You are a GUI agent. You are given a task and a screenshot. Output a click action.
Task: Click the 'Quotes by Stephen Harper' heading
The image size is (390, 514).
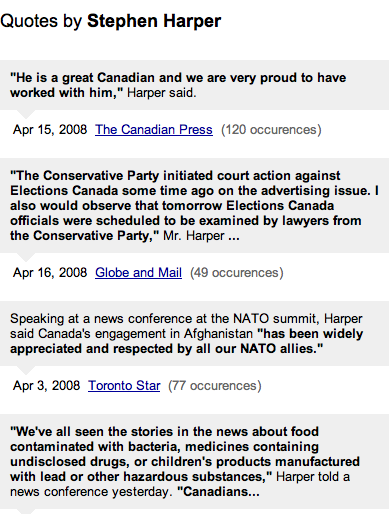click(x=110, y=21)
